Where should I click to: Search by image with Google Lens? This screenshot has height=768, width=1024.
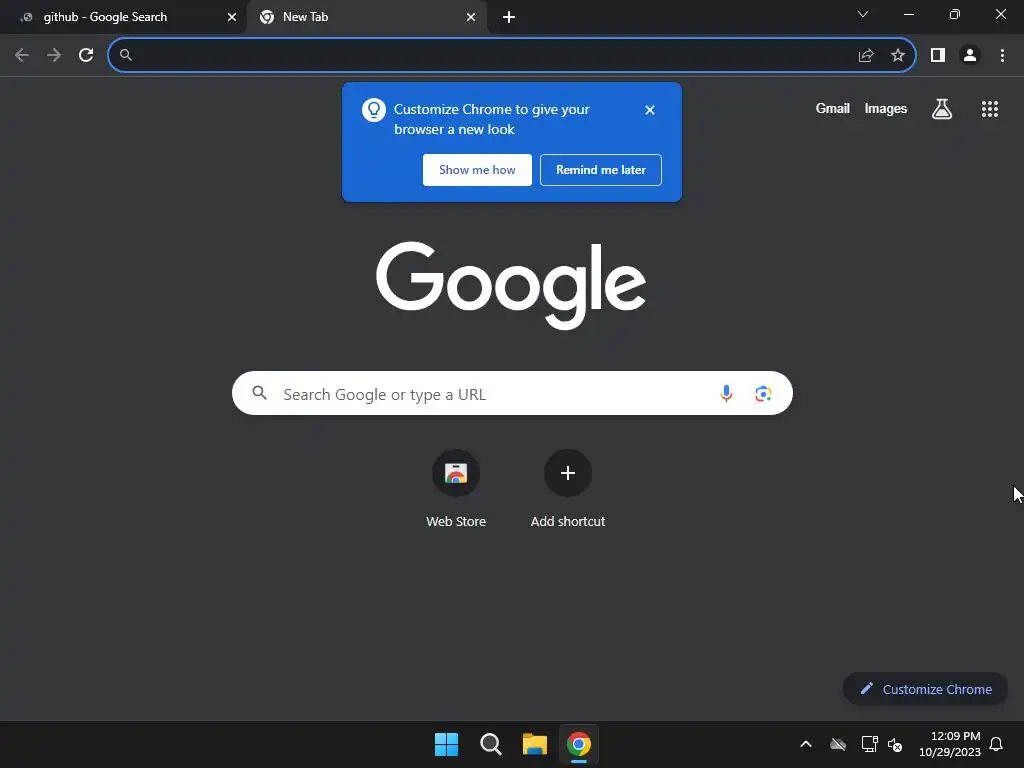(x=763, y=393)
